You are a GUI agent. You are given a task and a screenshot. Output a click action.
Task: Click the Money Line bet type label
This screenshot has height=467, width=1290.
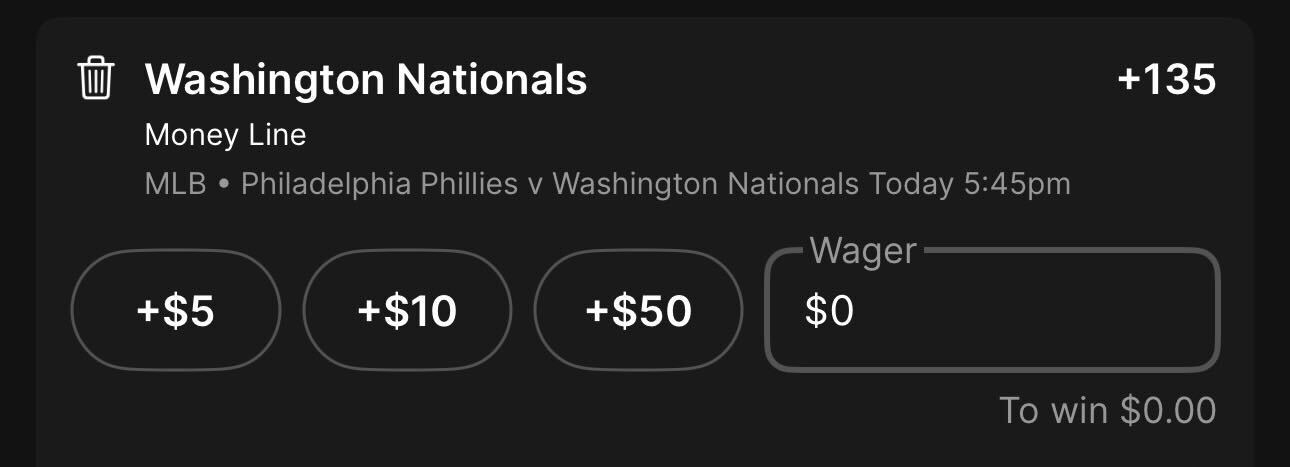(225, 135)
